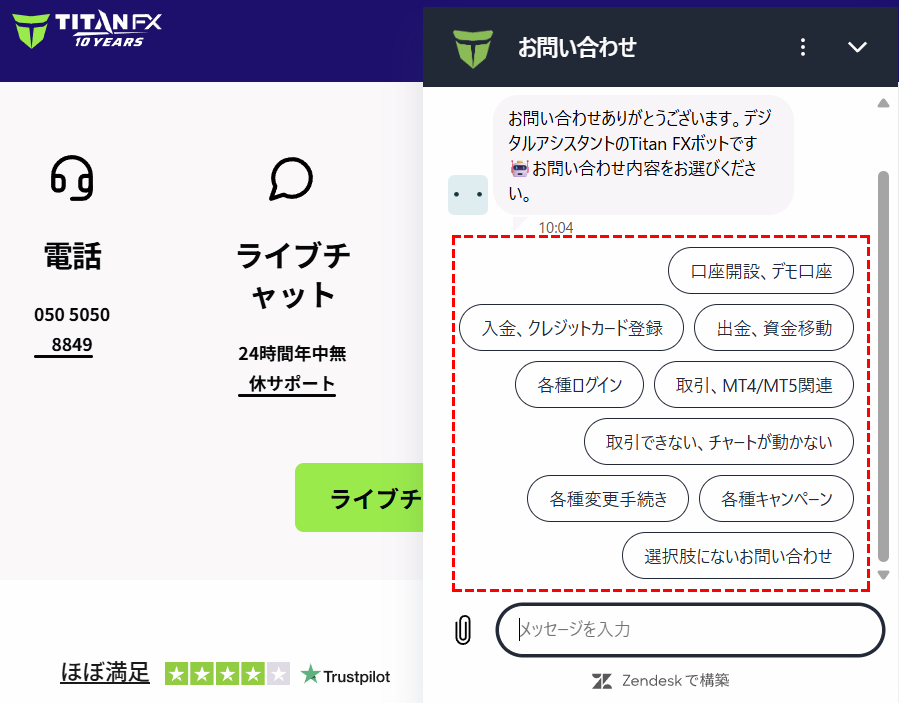Open the chat options three-dot menu

click(803, 47)
